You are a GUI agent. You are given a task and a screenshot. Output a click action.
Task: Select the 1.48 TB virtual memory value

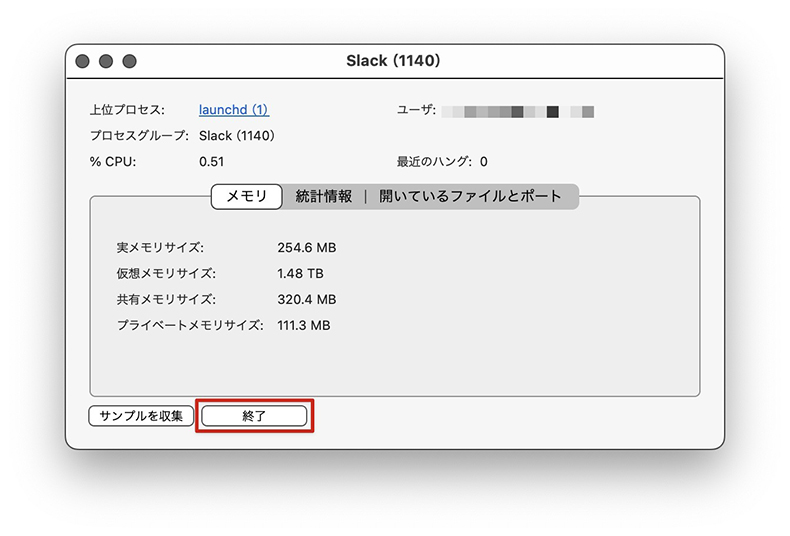[300, 274]
